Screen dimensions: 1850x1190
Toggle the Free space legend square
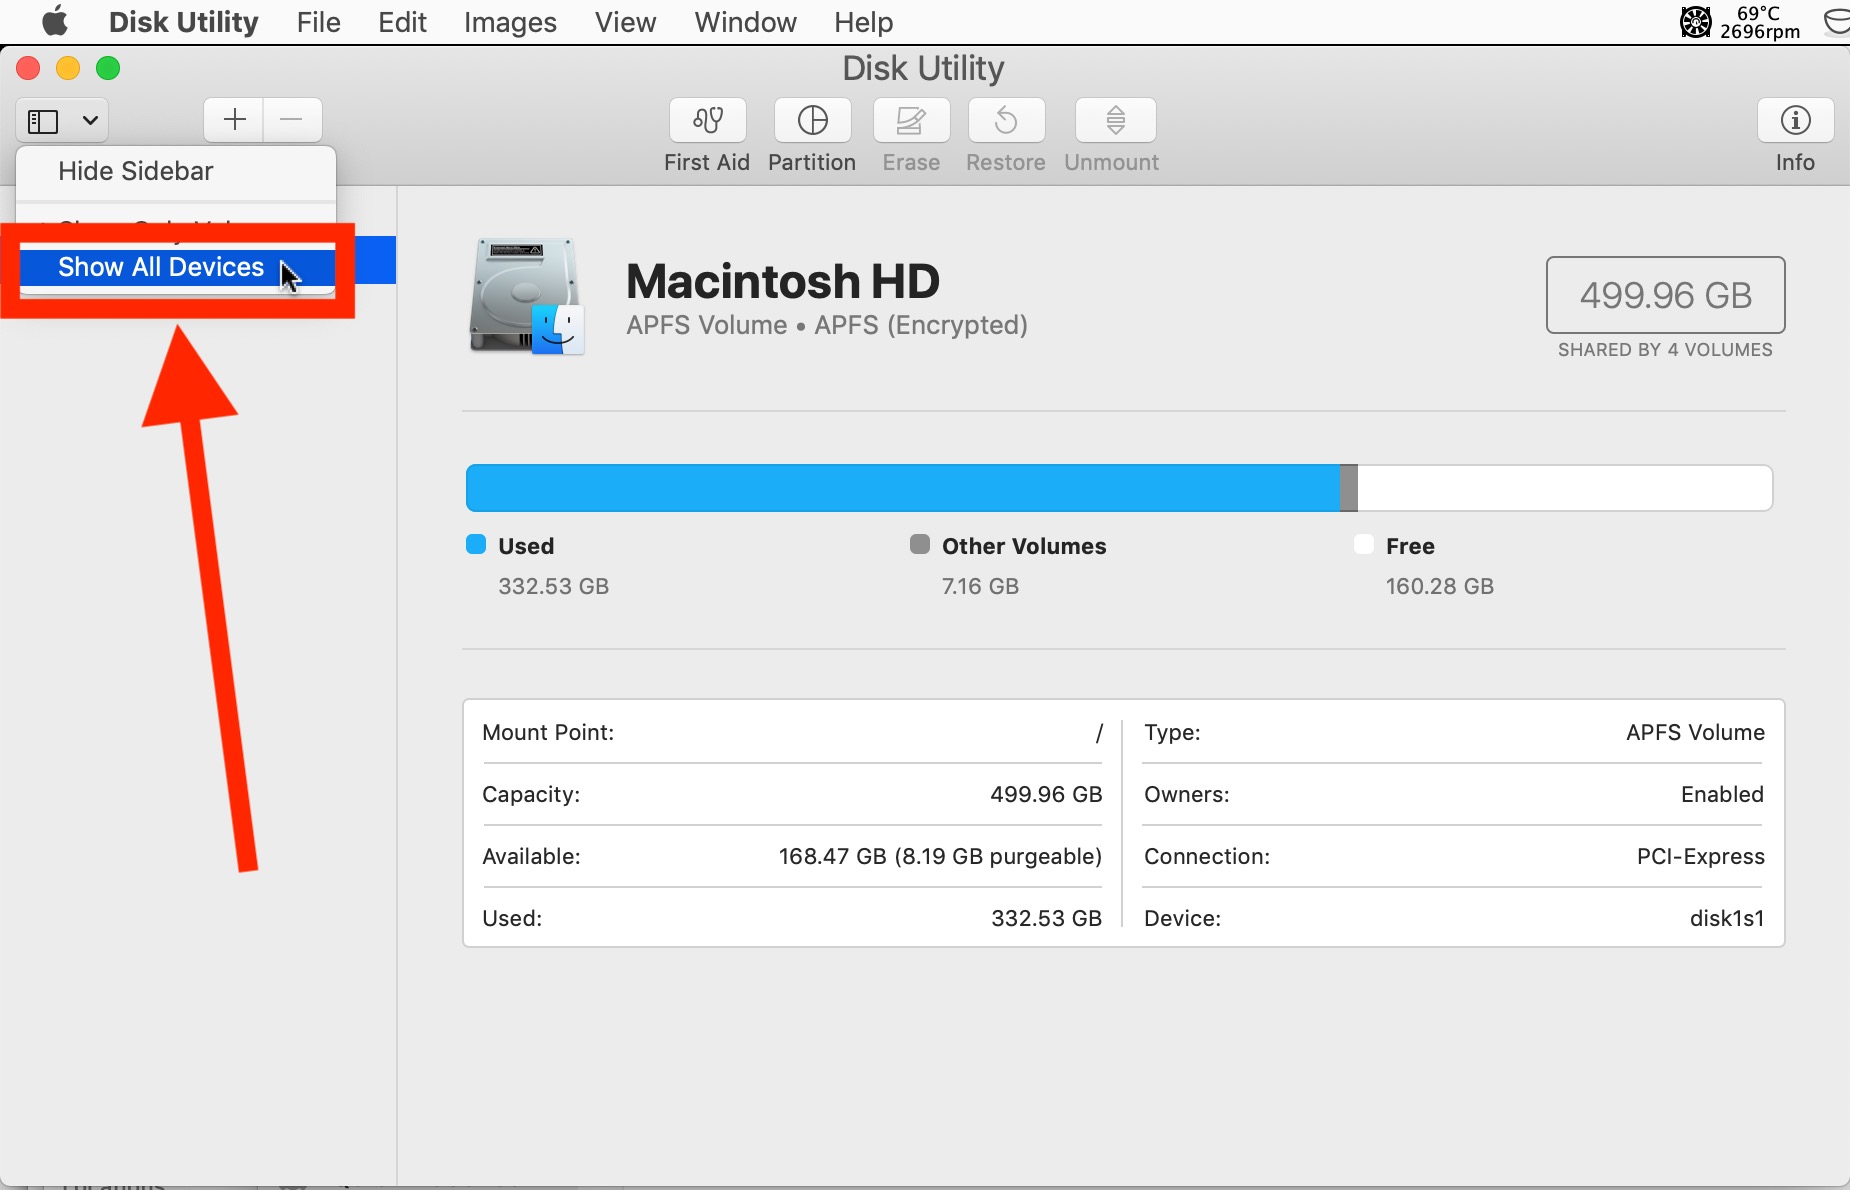coord(1363,544)
